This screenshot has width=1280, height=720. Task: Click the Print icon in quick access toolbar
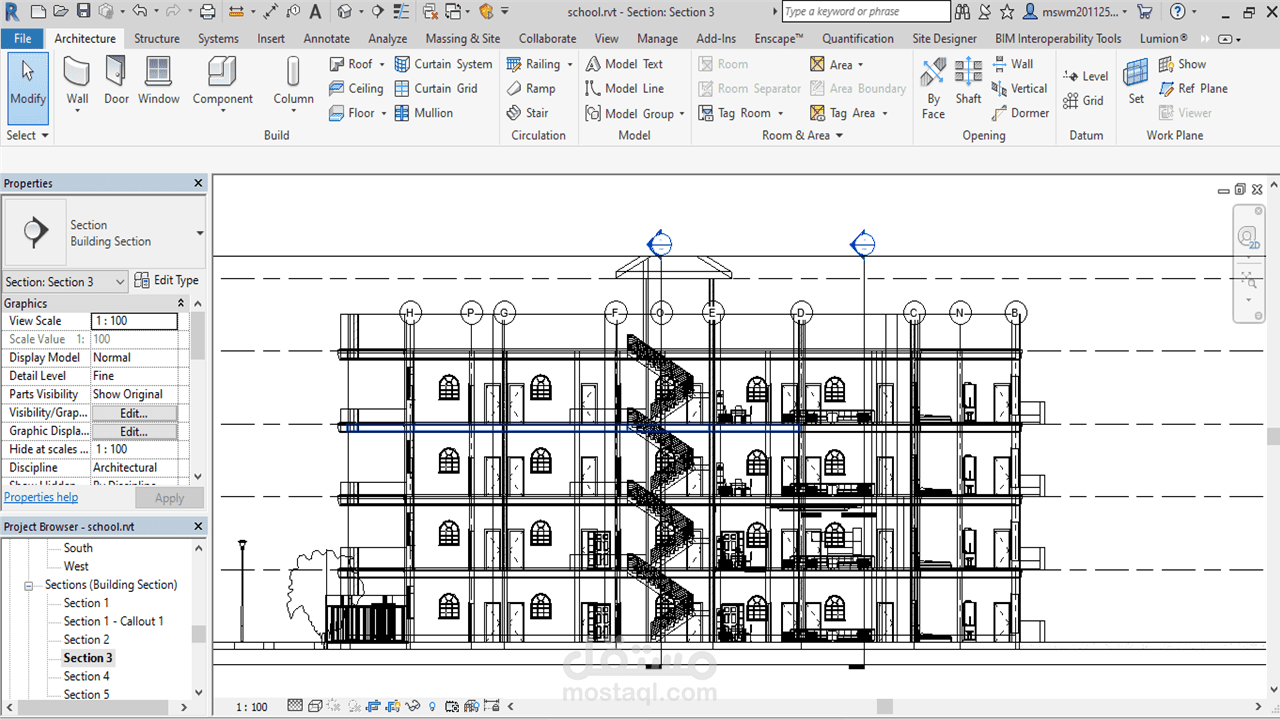[x=207, y=12]
